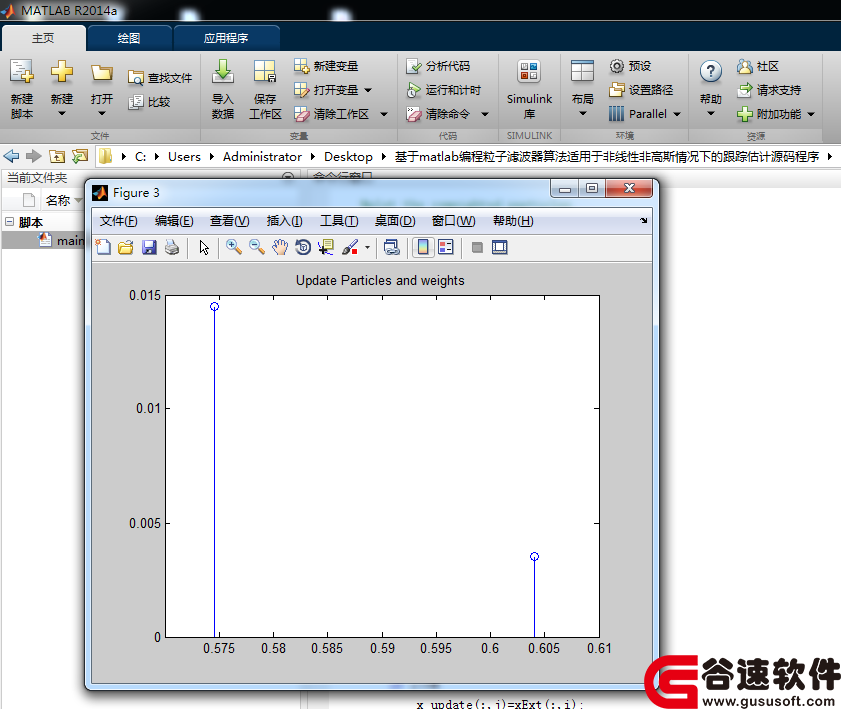Toggle the Edit Plot arrow tool
Viewport: 841px width, 709px height.
(x=204, y=247)
